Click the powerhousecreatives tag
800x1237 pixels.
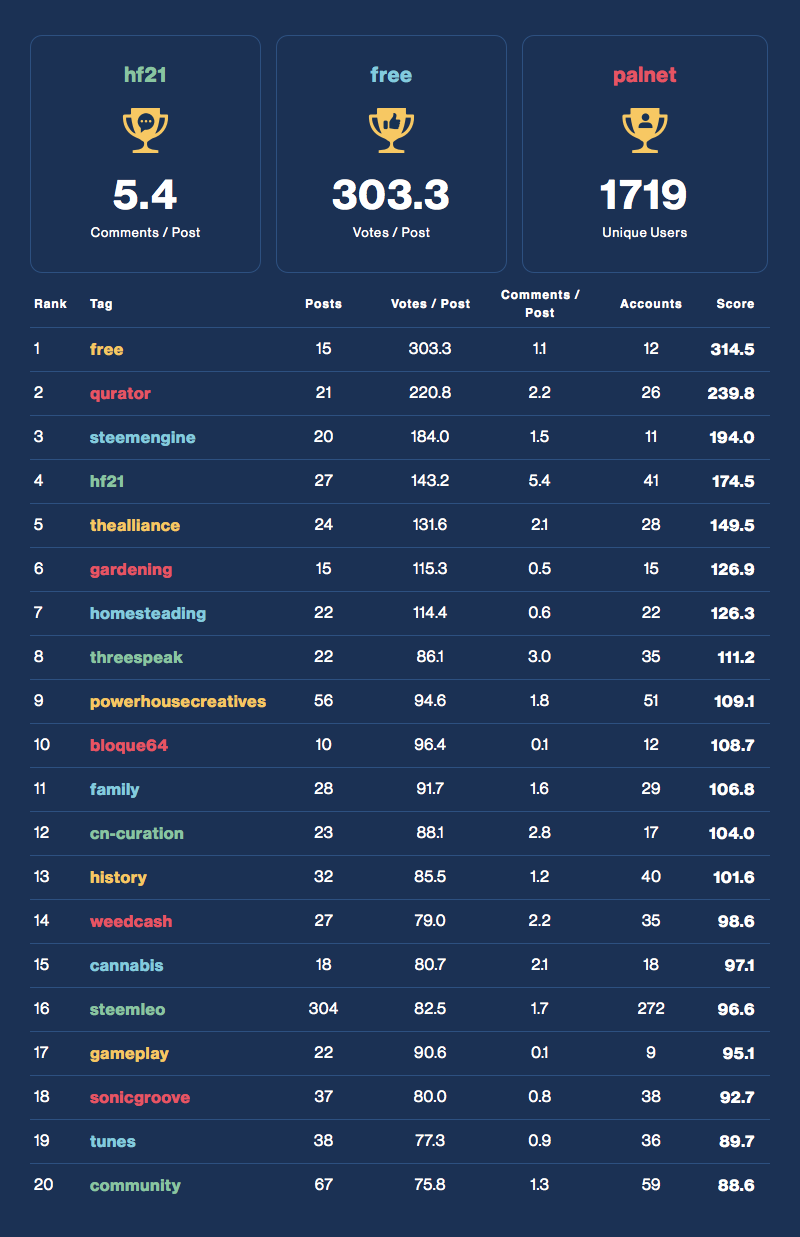(178, 702)
